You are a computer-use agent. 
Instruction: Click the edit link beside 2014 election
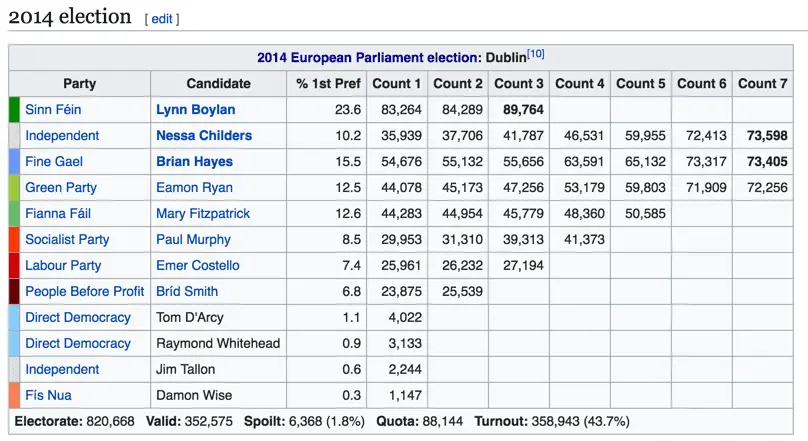(x=162, y=18)
